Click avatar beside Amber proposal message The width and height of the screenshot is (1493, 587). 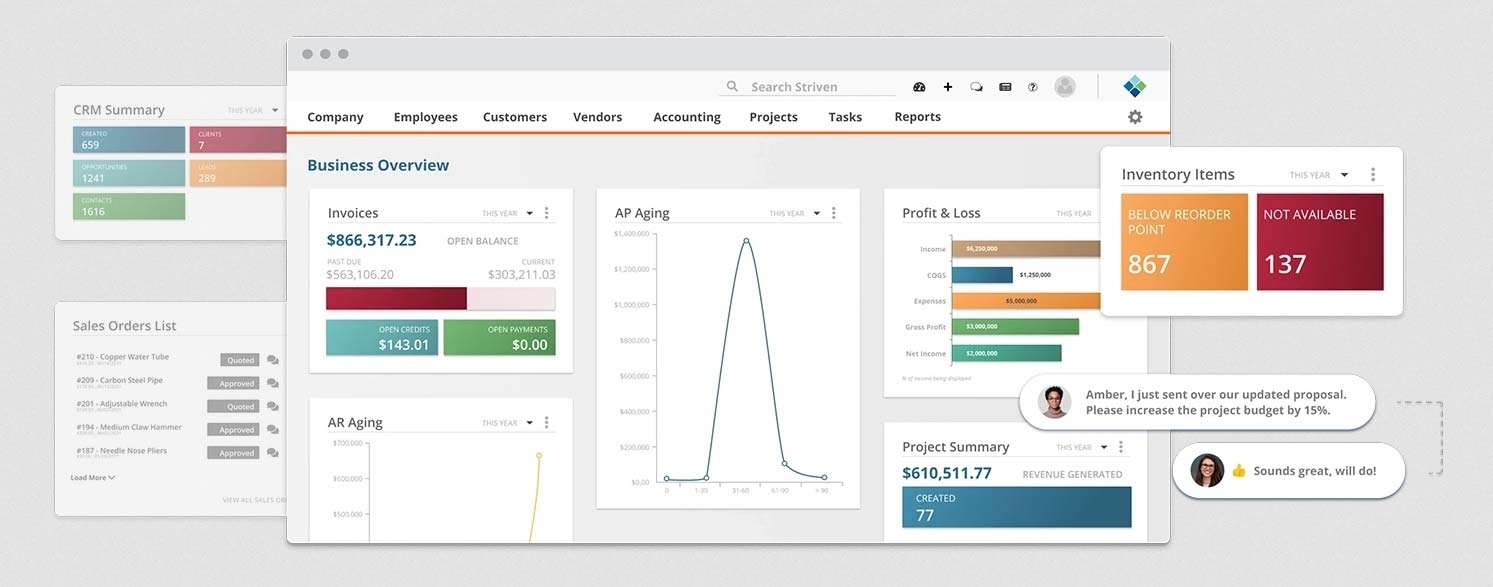click(1054, 402)
